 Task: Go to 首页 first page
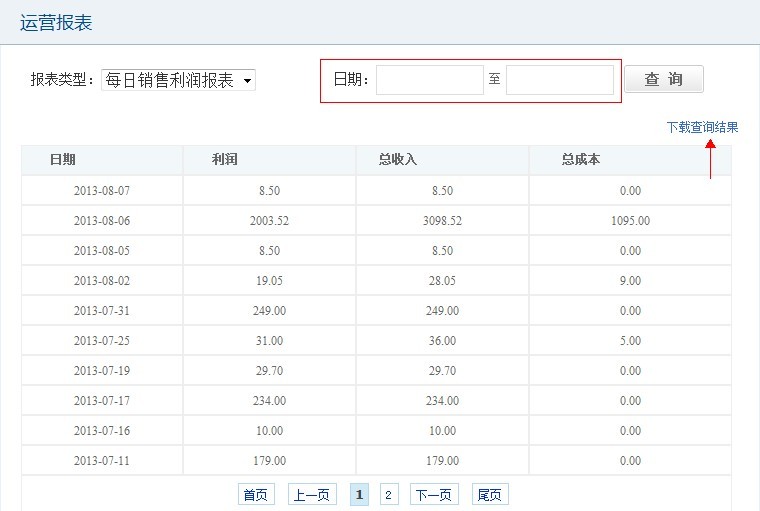[x=255, y=495]
